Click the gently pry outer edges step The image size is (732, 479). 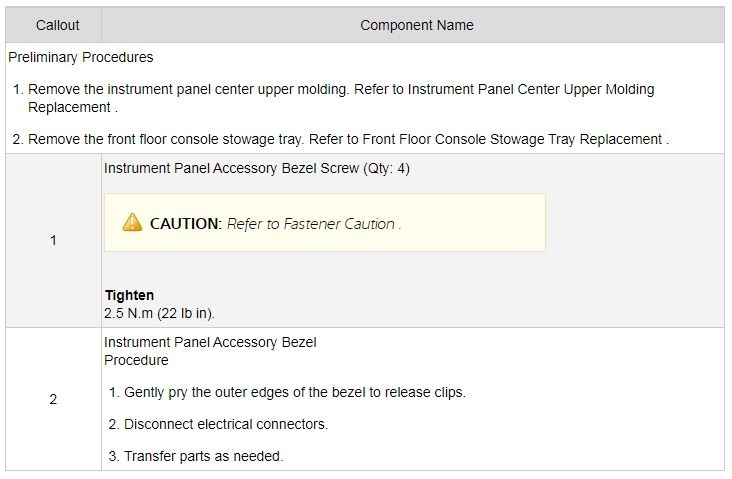click(294, 392)
